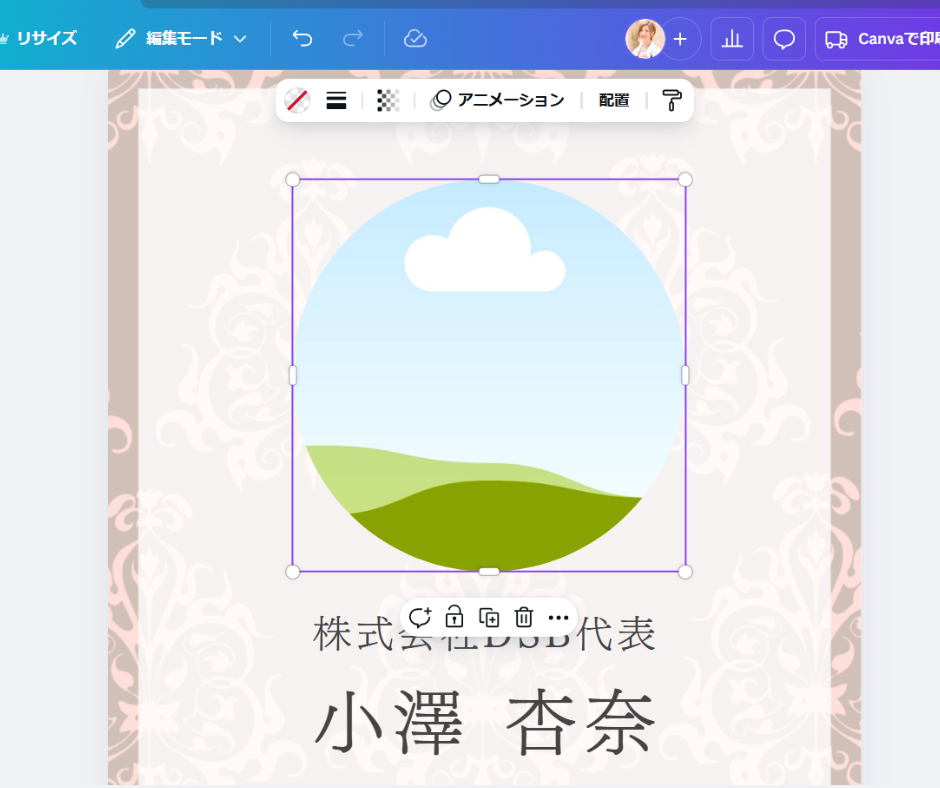Open the comments speech bubble in header
Viewport: 940px width, 788px height.
(784, 39)
